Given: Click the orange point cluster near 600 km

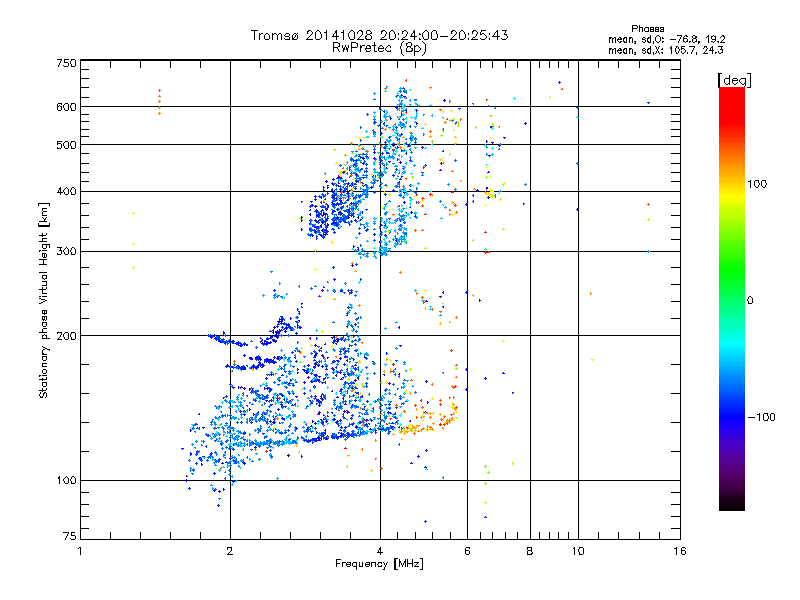Looking at the screenshot, I should [159, 102].
